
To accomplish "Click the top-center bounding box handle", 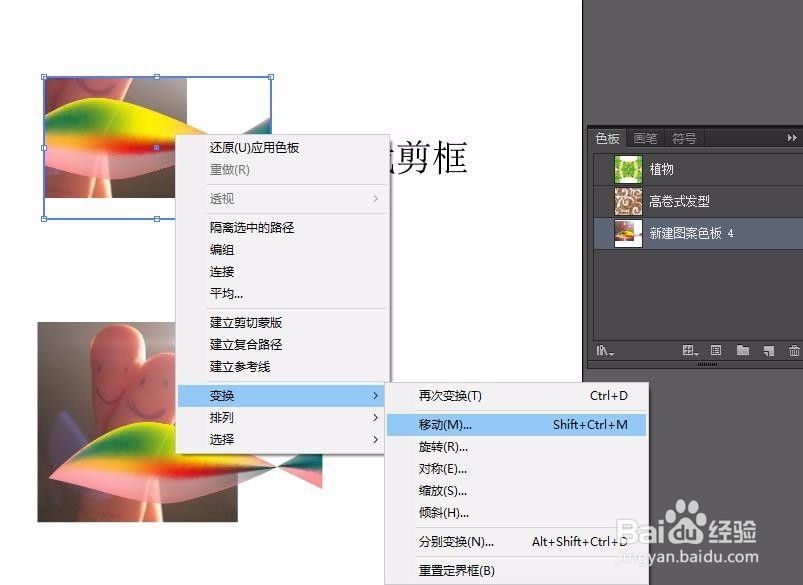I will tap(157, 77).
